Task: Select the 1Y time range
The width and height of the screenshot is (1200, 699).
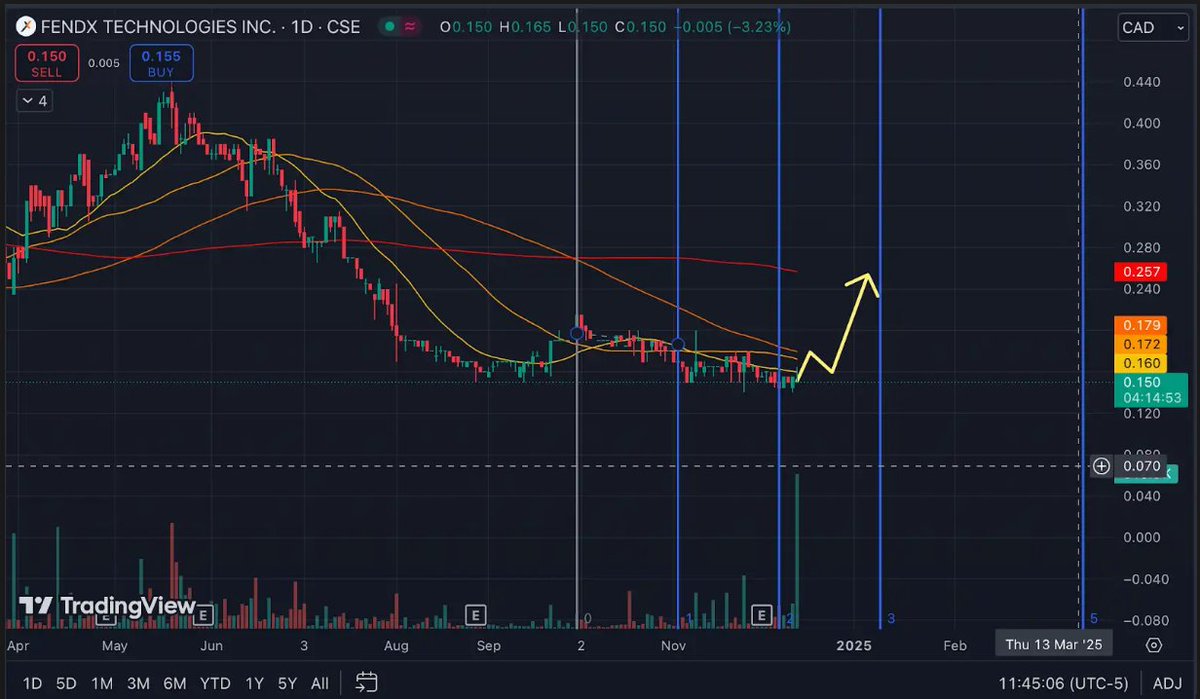Action: (254, 684)
